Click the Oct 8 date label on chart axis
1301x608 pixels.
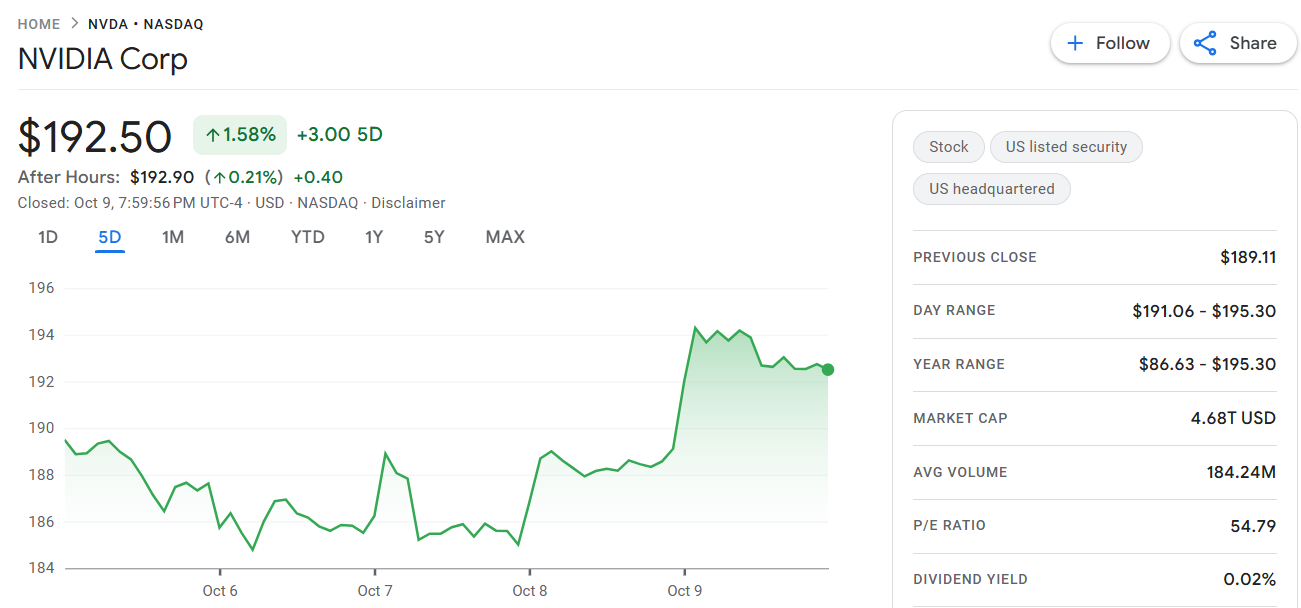coord(530,591)
